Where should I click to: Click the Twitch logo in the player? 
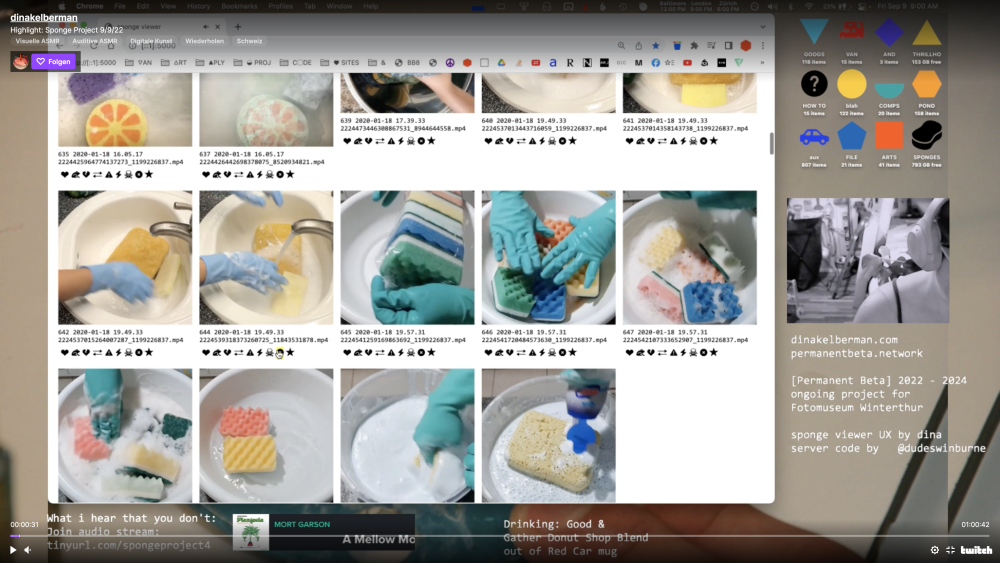976,550
